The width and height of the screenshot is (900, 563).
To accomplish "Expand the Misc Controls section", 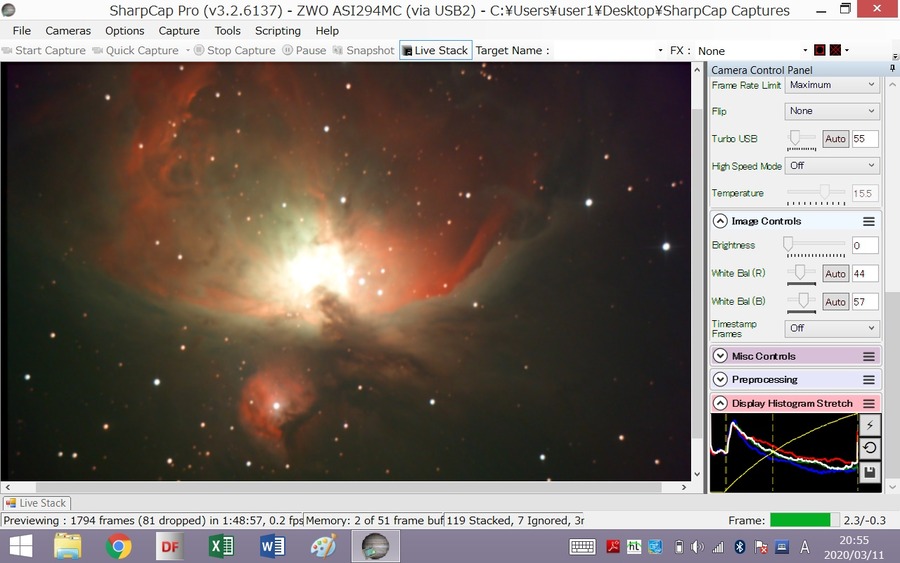I will pyautogui.click(x=720, y=356).
